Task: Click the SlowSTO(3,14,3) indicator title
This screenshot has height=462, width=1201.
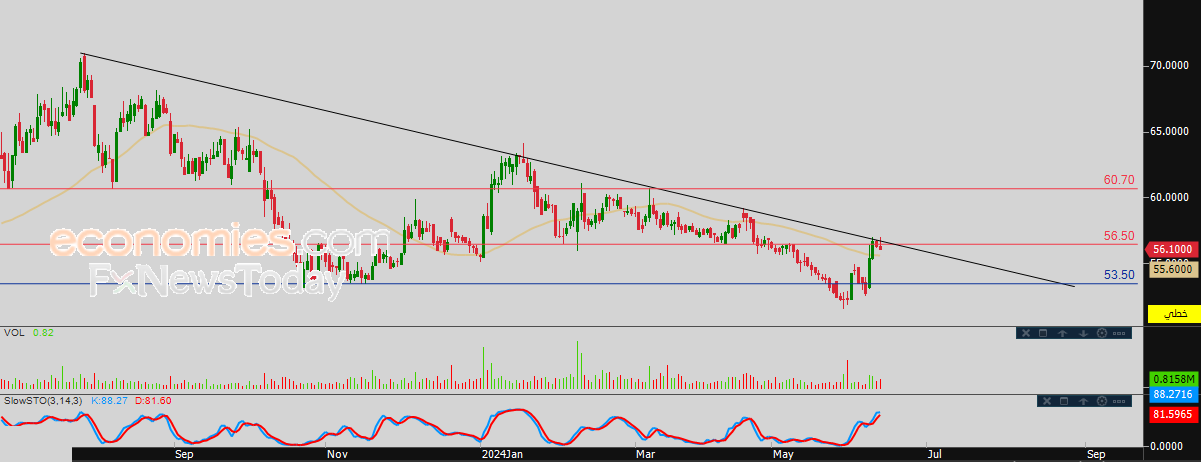Action: [x=44, y=400]
